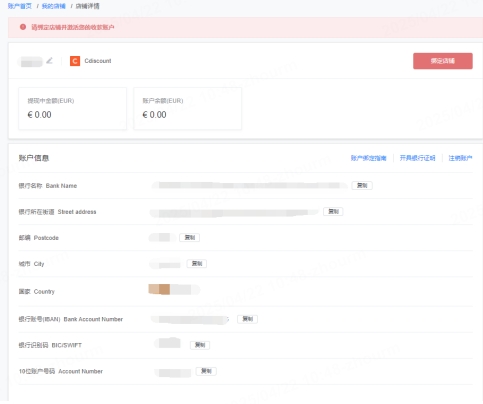Screen dimensions: 483x404
Task: Copy the 10-digit Account Number
Action: coord(206,371)
